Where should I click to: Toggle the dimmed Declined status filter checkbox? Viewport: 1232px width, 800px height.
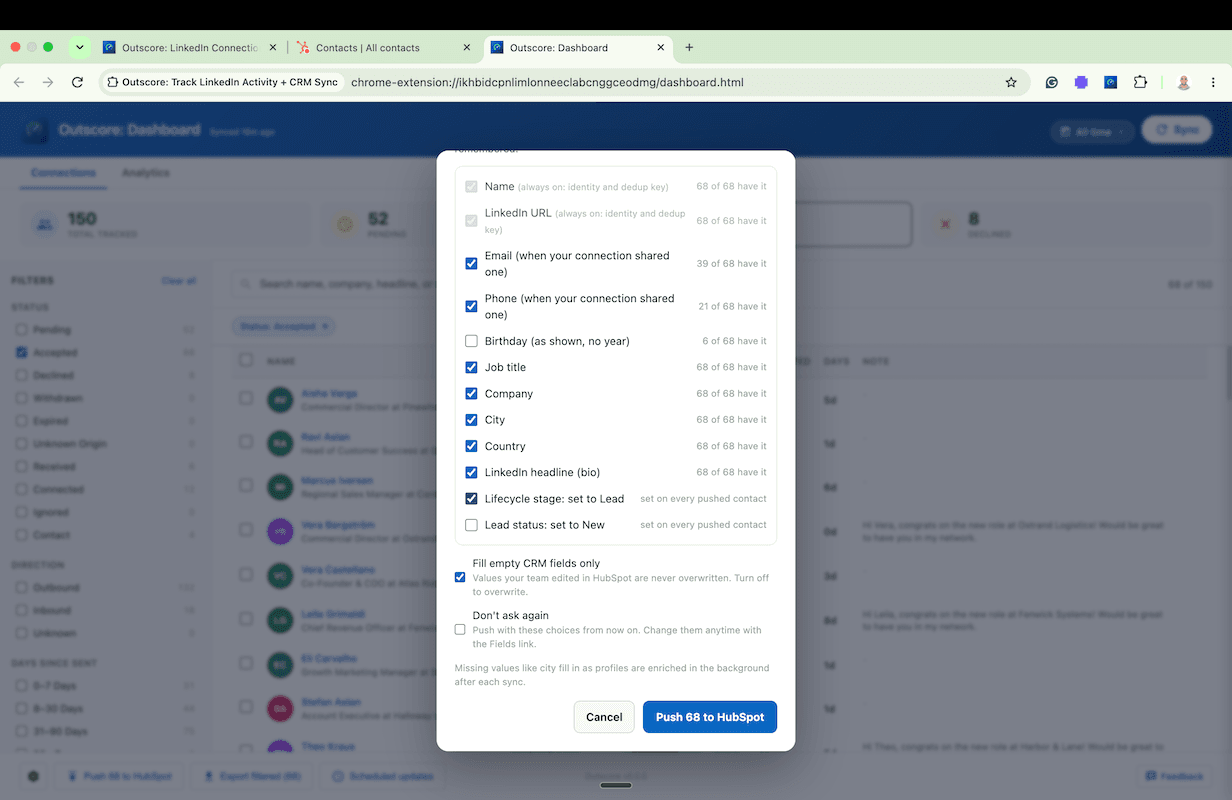click(x=22, y=375)
